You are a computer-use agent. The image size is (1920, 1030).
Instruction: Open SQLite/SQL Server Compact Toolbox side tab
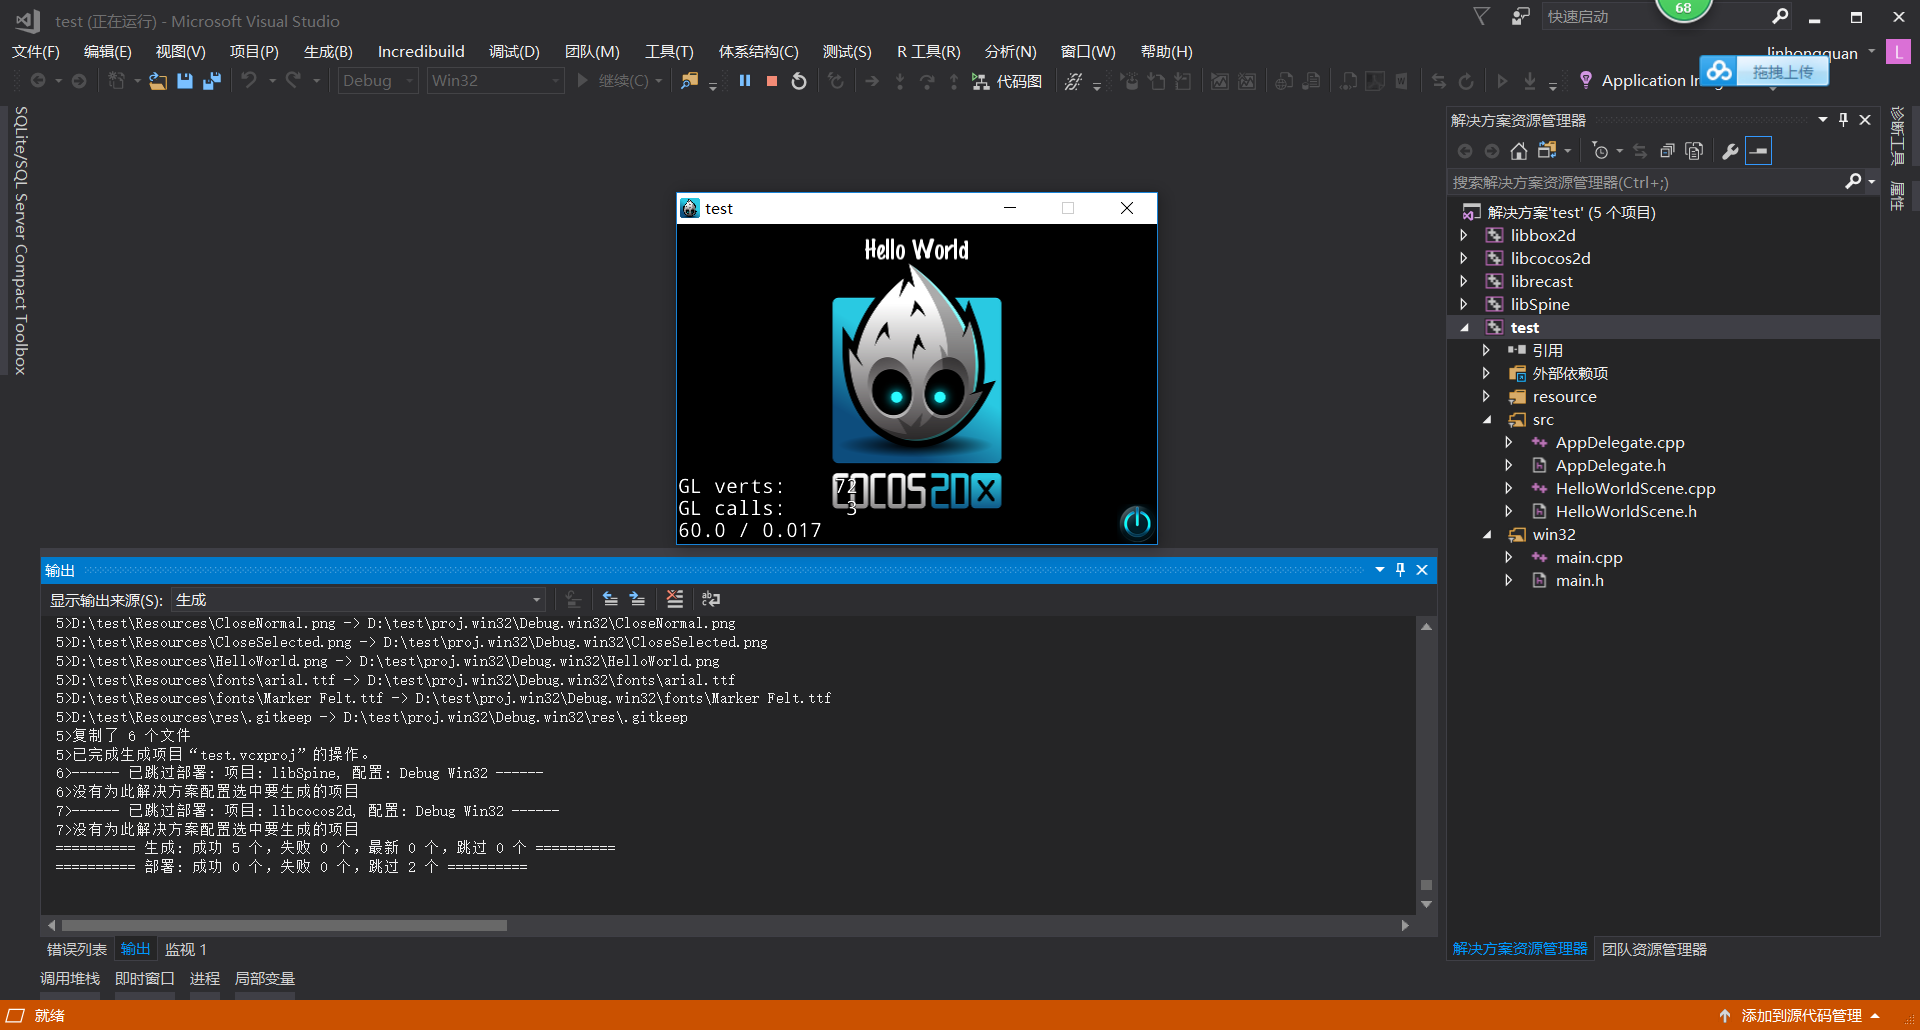point(20,240)
